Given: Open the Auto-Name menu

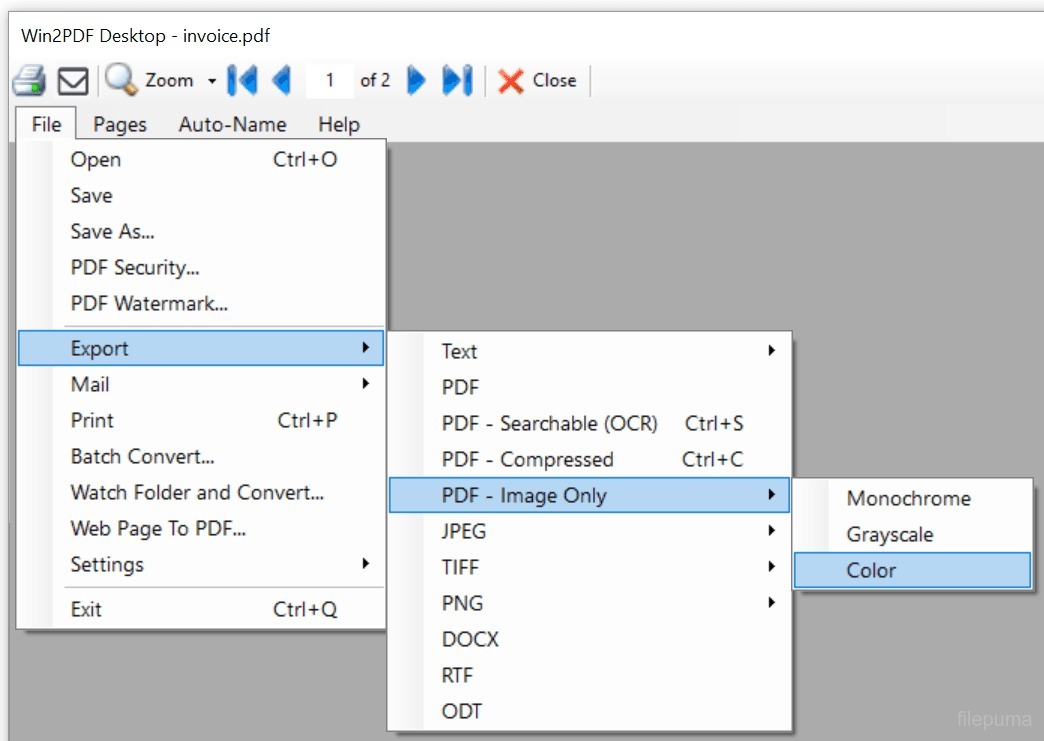Looking at the screenshot, I should click(x=232, y=125).
